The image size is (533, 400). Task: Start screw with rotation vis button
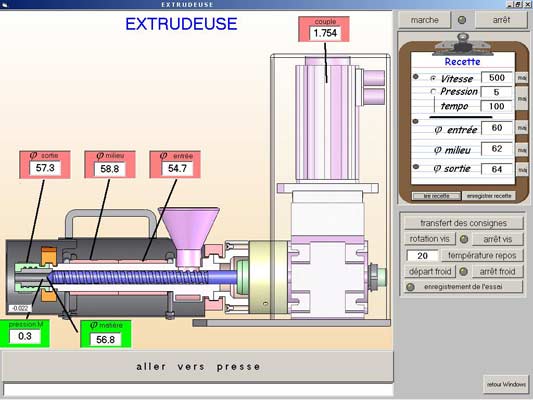[x=430, y=239]
